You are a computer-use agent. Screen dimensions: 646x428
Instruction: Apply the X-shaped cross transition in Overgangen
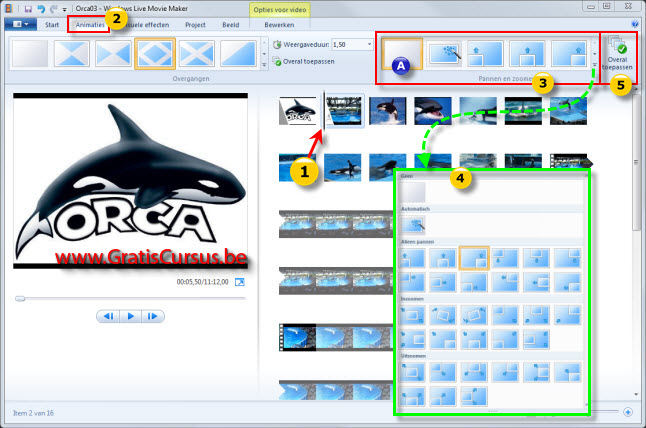point(197,54)
